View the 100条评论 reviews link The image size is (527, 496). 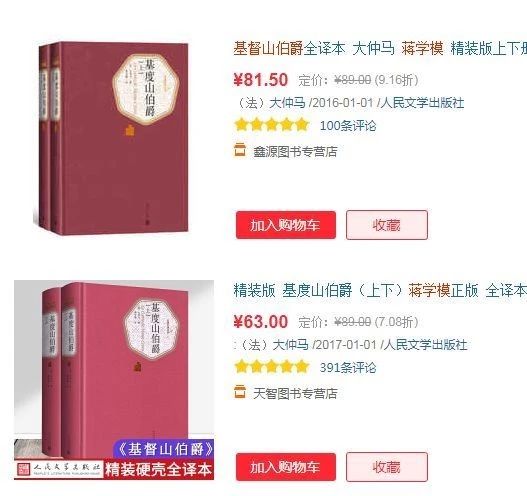click(x=348, y=126)
